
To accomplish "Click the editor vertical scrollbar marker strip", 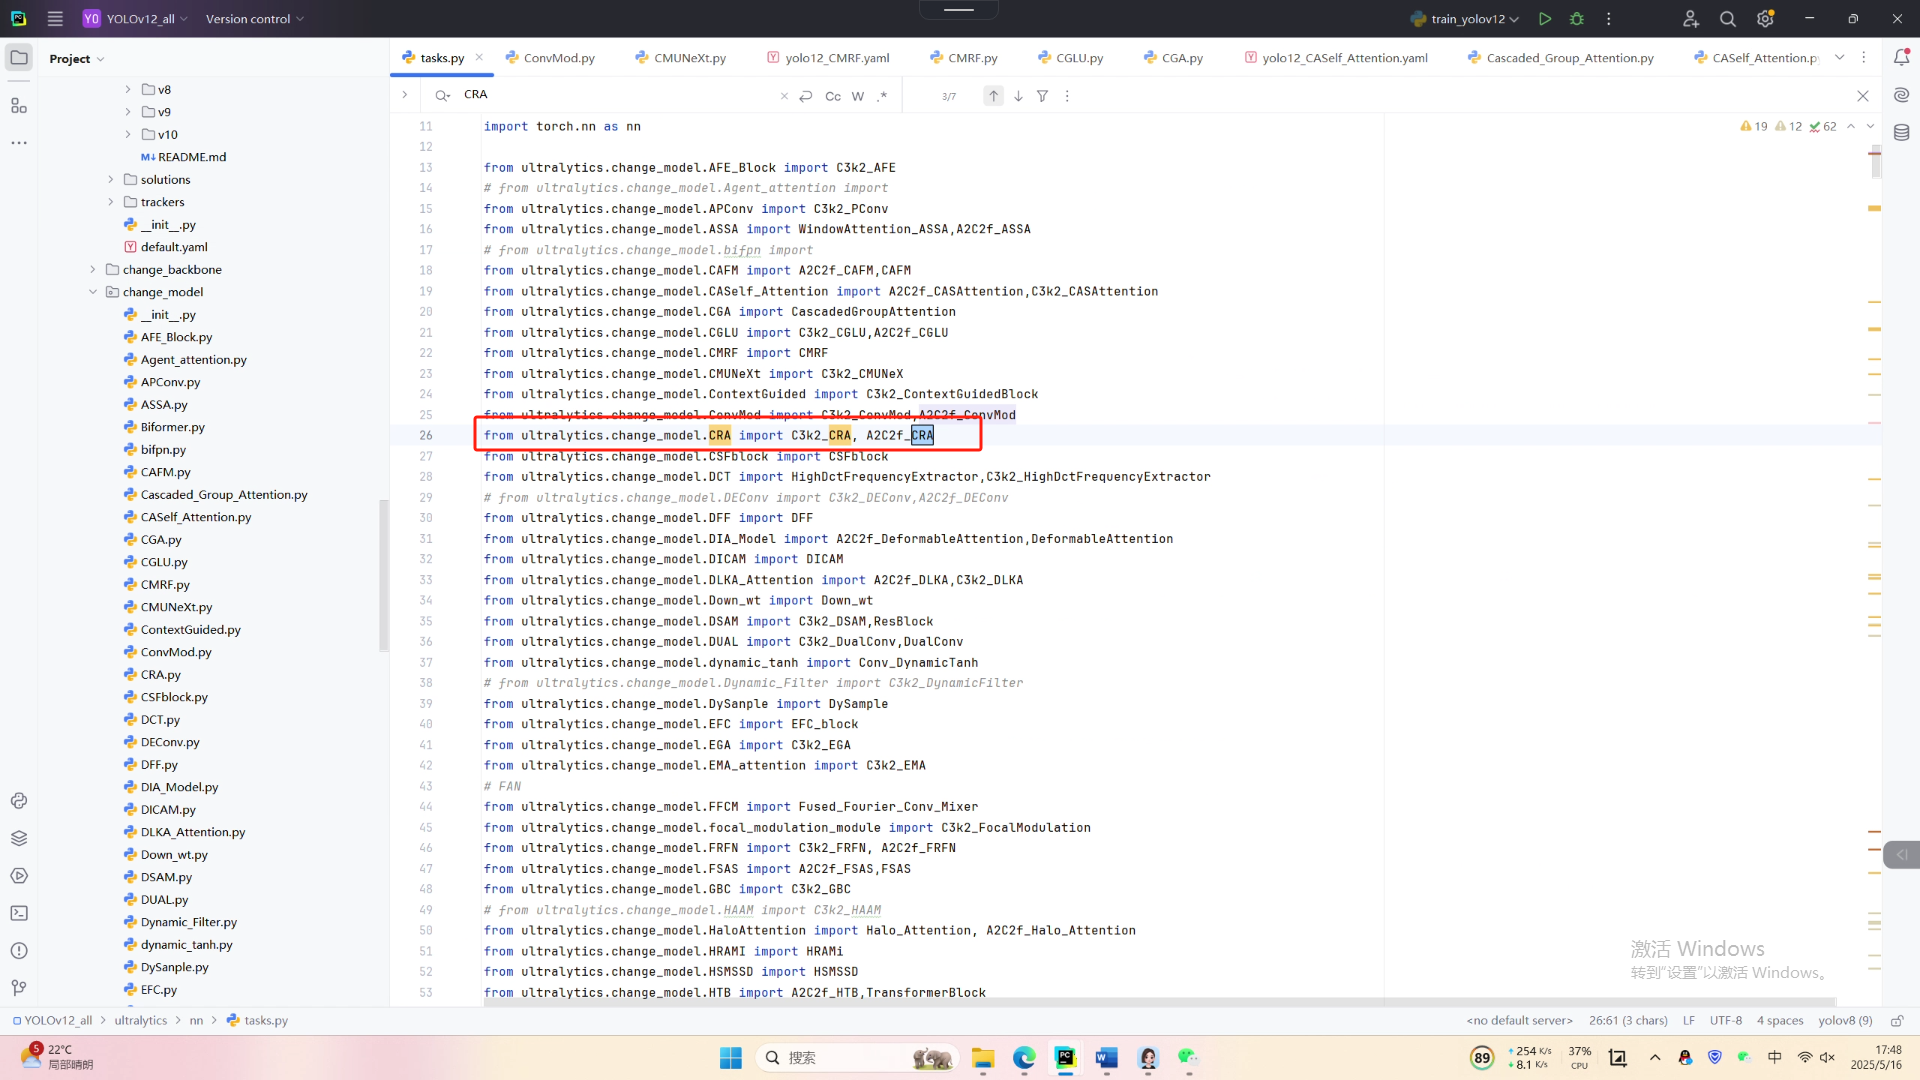I will tap(1874, 500).
